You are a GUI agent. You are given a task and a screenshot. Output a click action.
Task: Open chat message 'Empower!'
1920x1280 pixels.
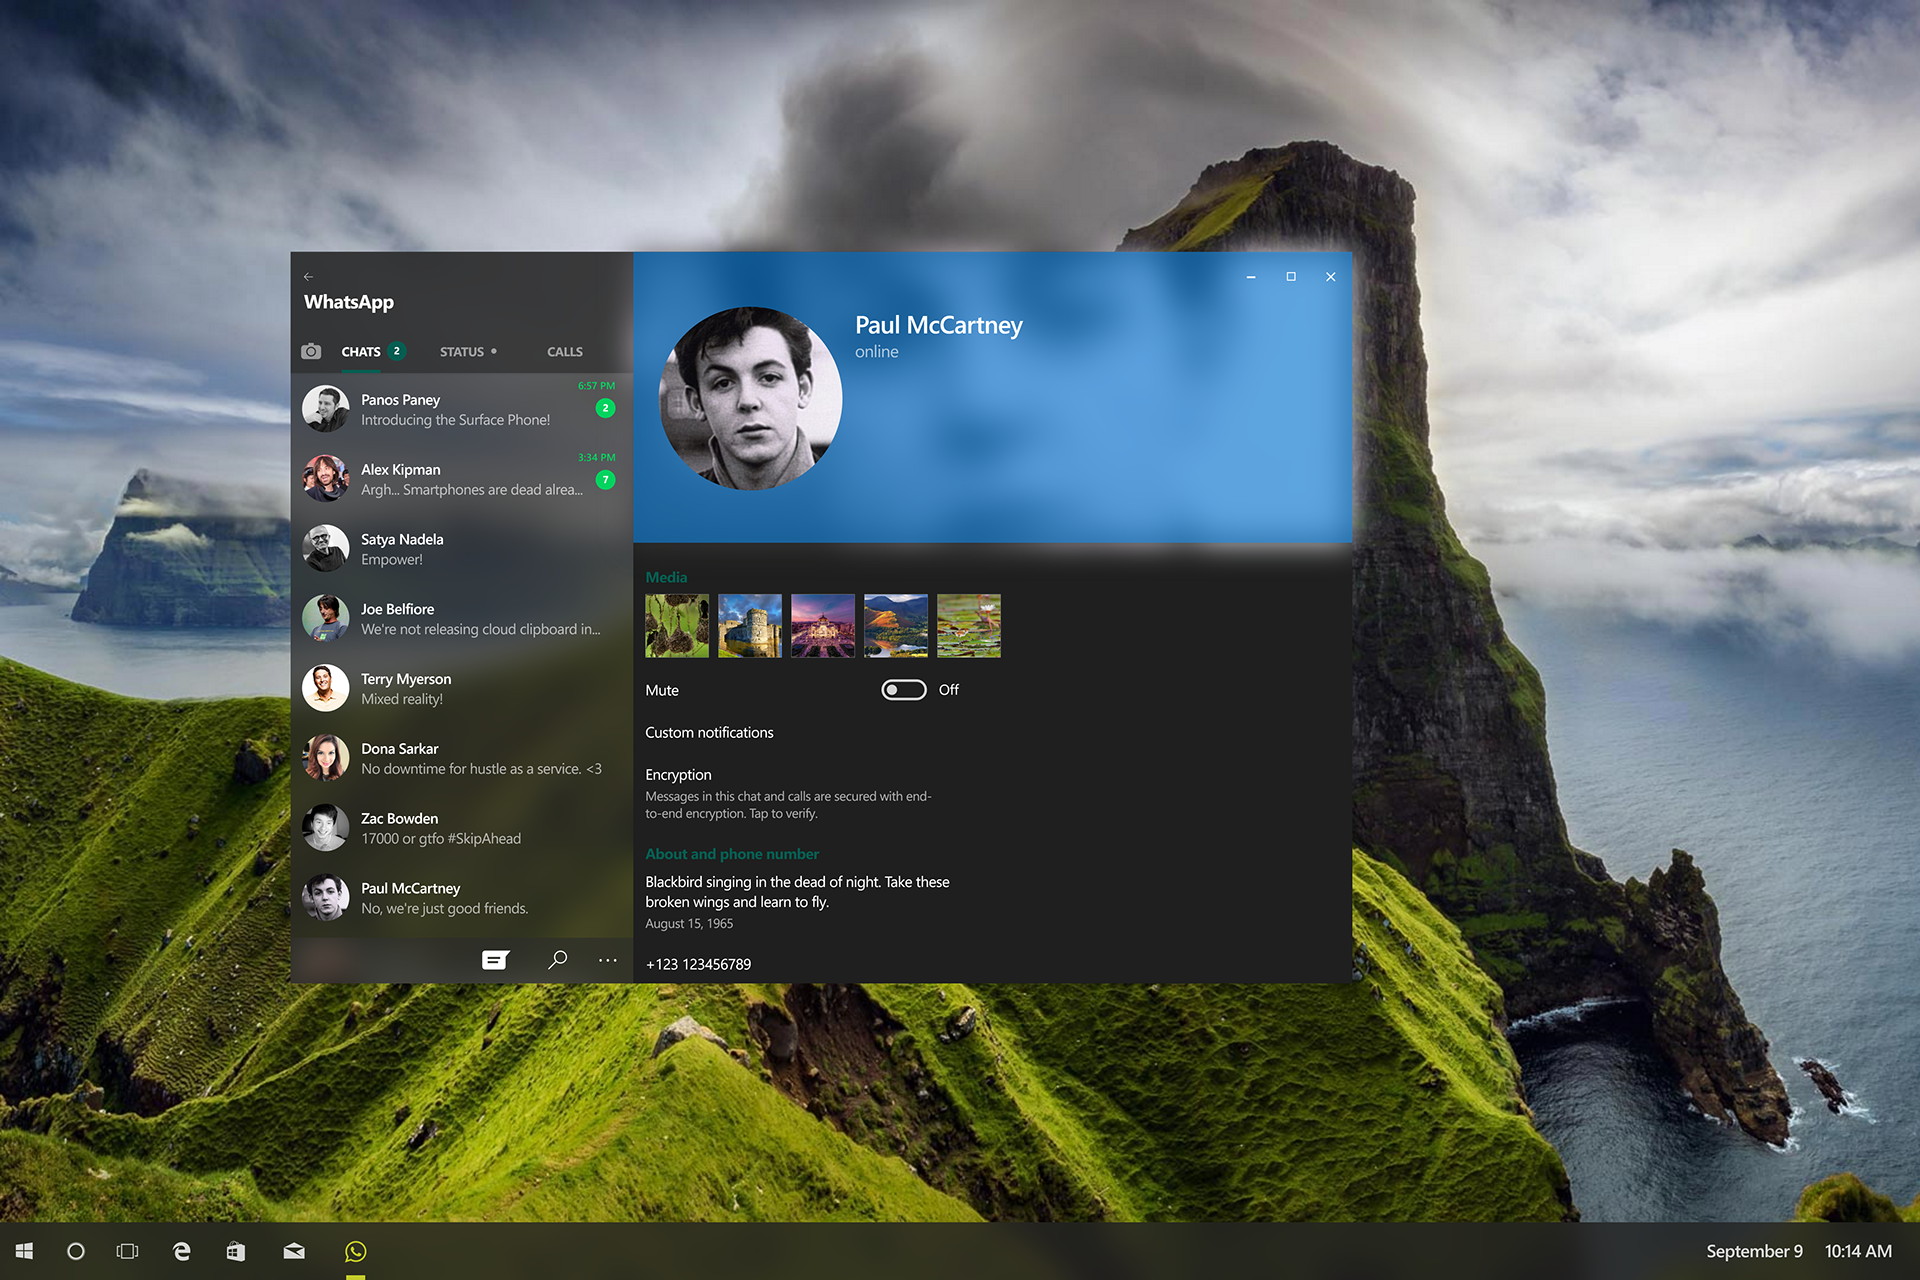(392, 560)
